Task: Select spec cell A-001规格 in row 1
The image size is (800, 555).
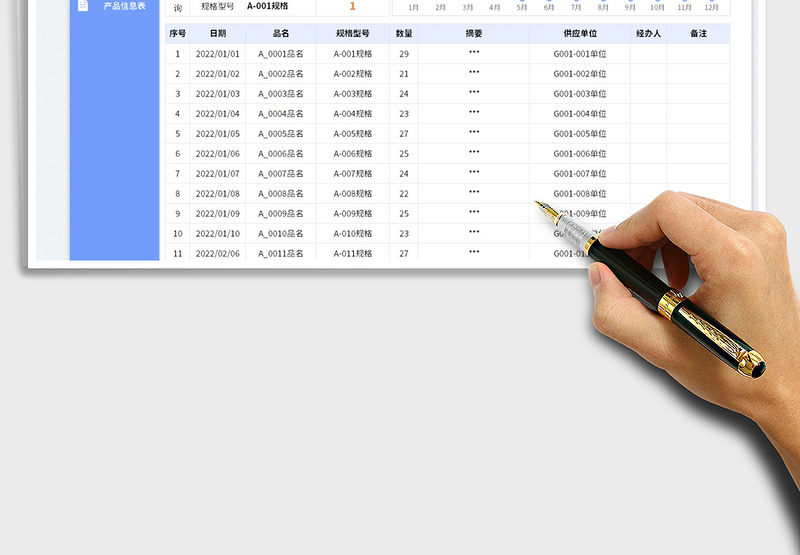Action: pyautogui.click(x=353, y=54)
